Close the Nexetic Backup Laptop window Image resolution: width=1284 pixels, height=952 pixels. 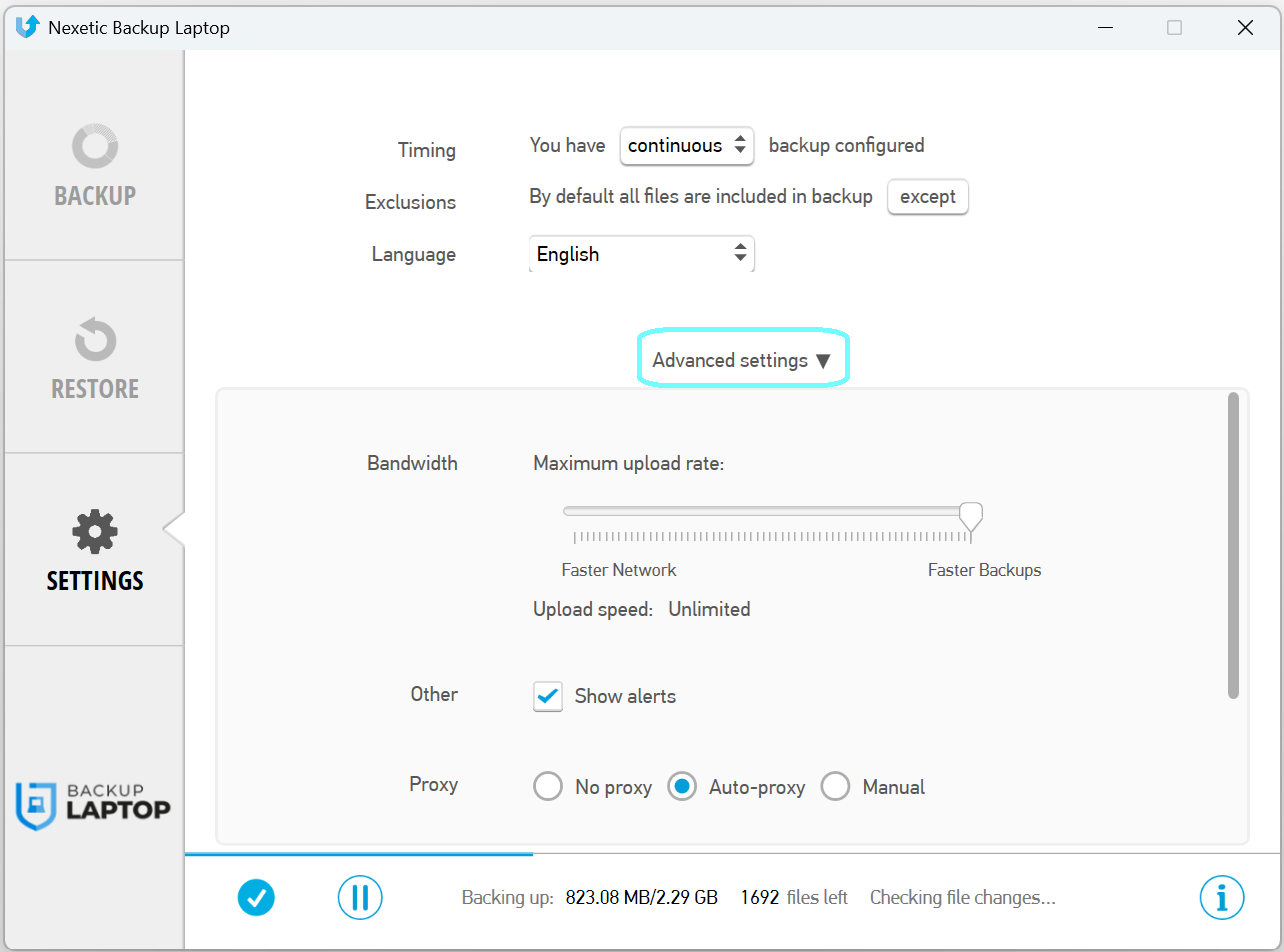tap(1245, 27)
